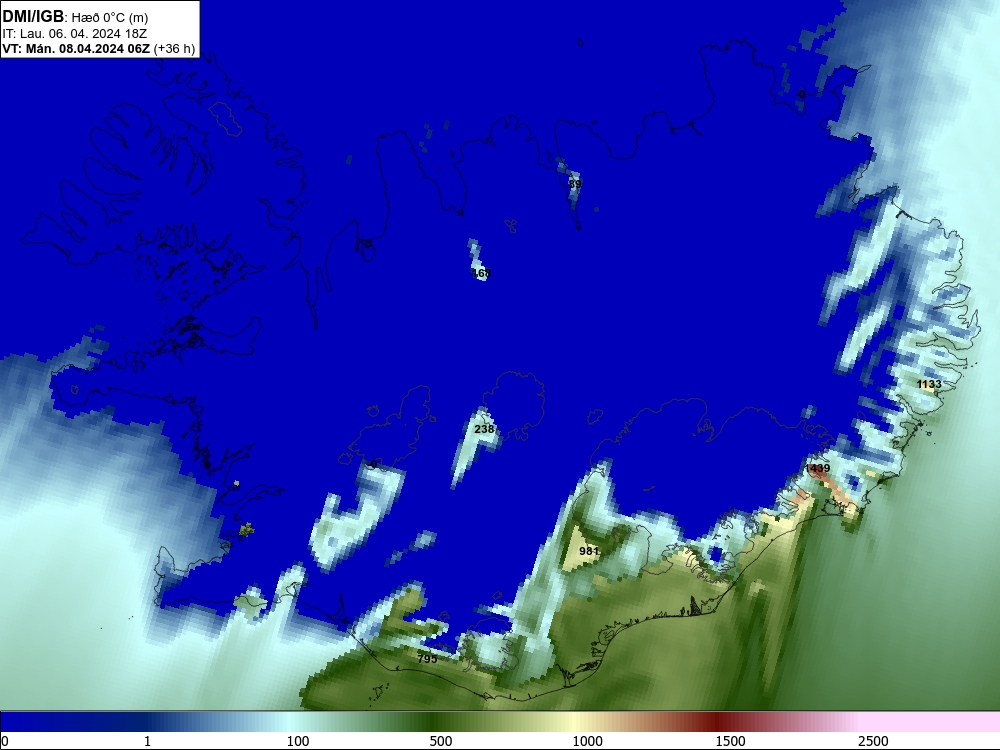Click the DMI/IGB model title
Screen dimensions: 1000x750
point(33,17)
